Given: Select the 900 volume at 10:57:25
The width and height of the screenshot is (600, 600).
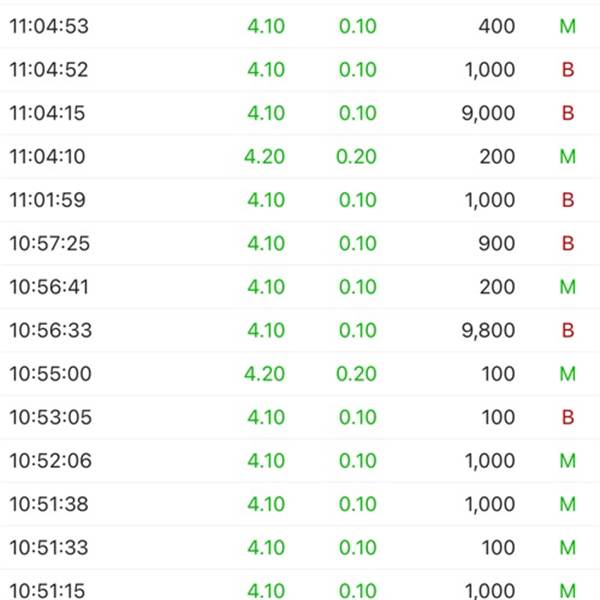Looking at the screenshot, I should point(496,243).
